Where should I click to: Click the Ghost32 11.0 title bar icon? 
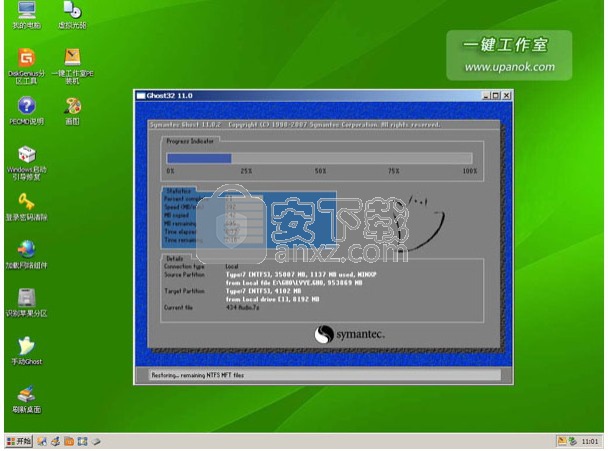click(x=140, y=95)
